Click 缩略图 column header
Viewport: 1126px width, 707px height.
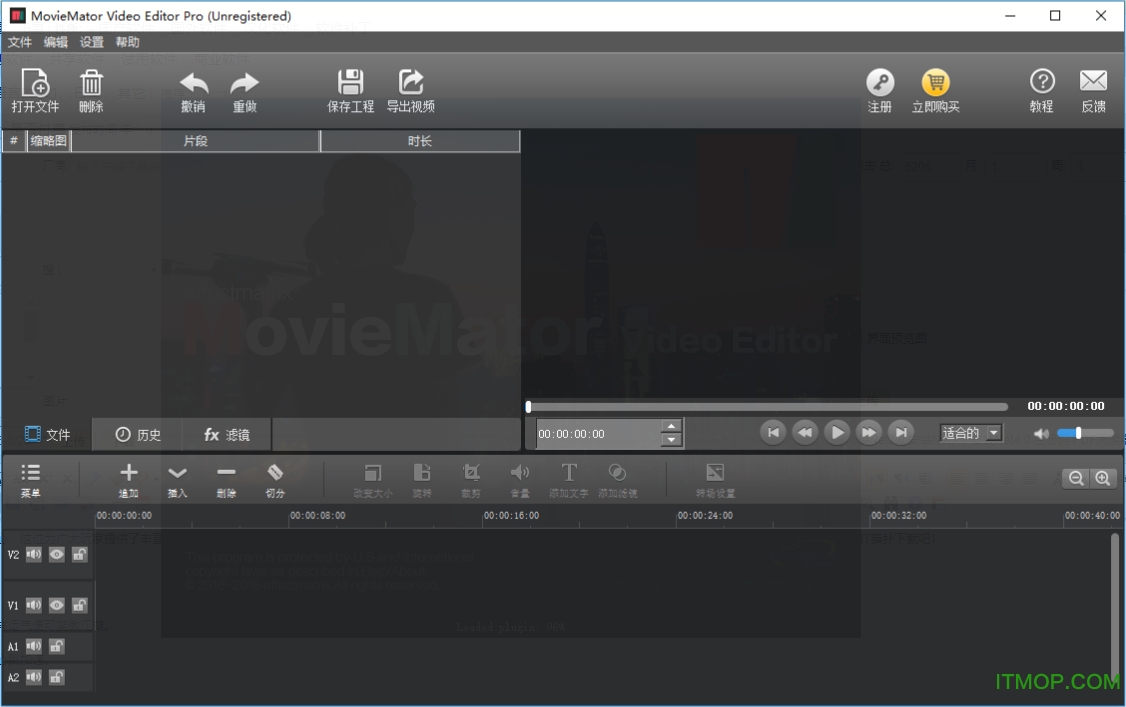click(x=48, y=141)
